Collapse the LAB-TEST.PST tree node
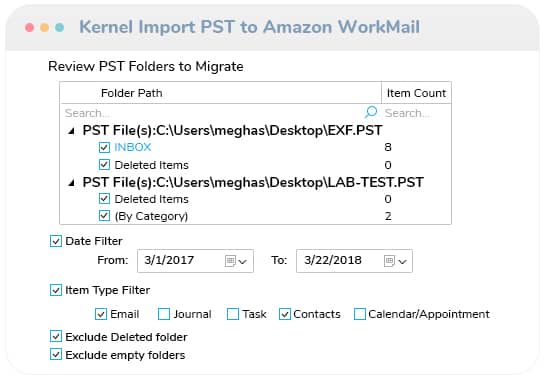The image size is (545, 380). 72,183
